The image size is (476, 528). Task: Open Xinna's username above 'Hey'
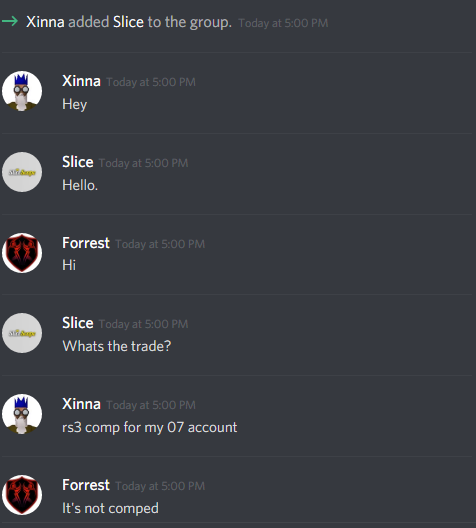(x=81, y=81)
